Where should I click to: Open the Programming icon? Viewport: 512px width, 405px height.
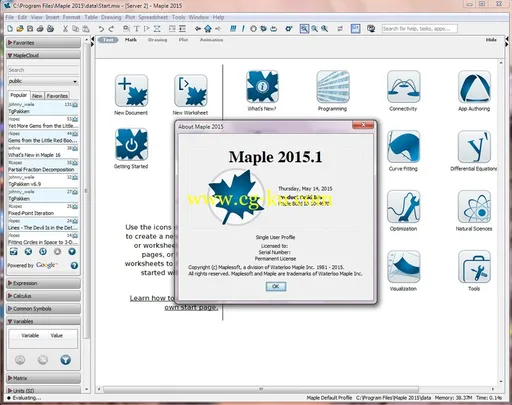[333, 87]
